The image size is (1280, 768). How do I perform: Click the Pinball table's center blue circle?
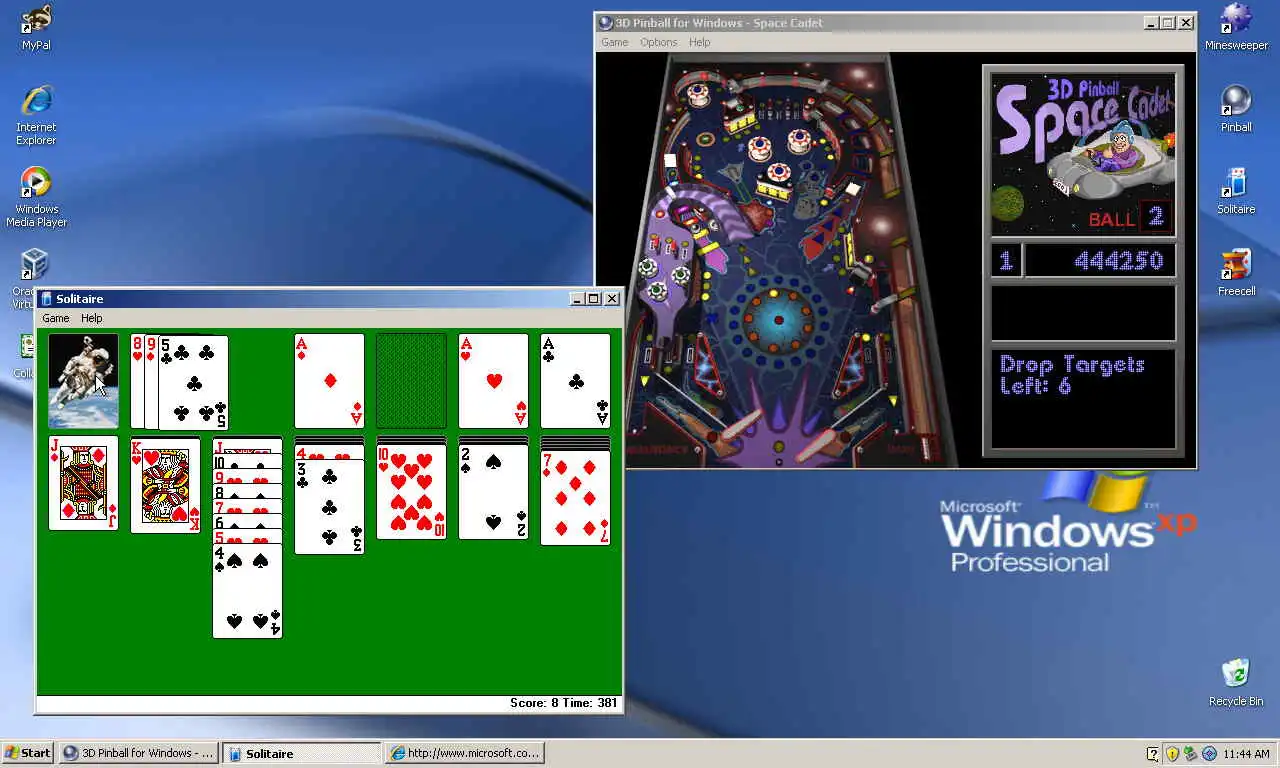pos(779,320)
